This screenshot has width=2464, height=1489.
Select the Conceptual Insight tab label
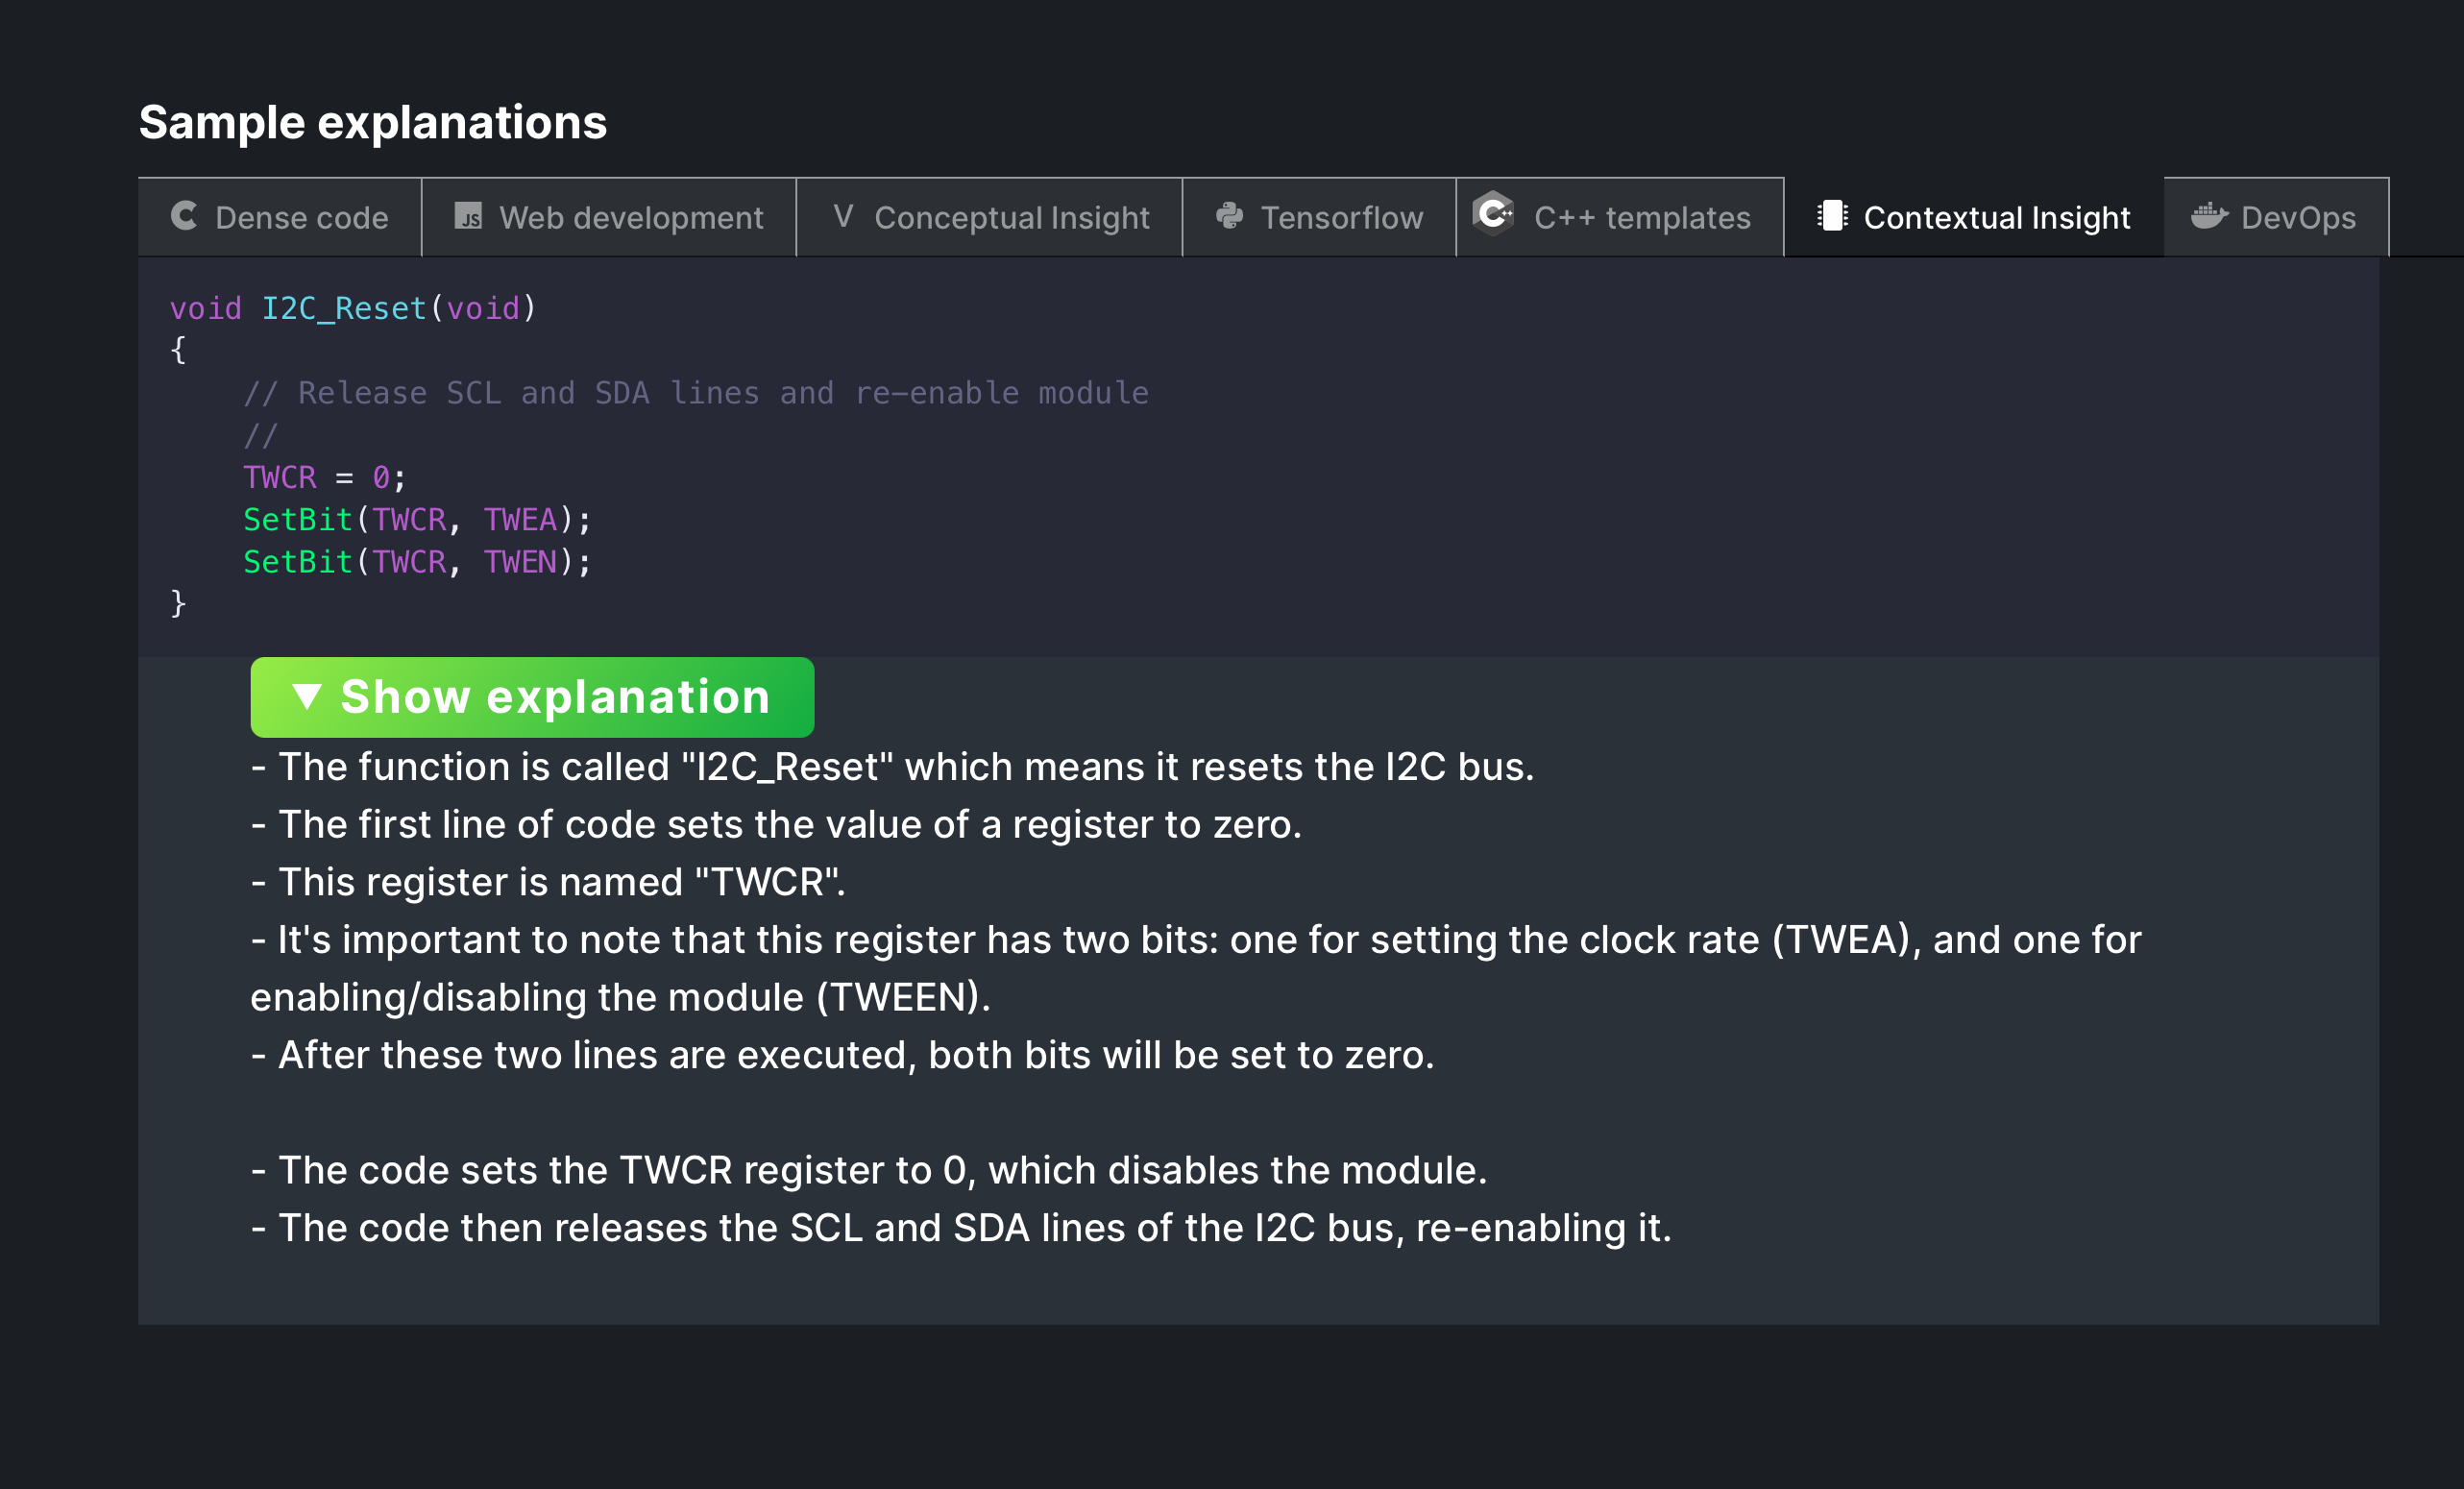point(1011,218)
